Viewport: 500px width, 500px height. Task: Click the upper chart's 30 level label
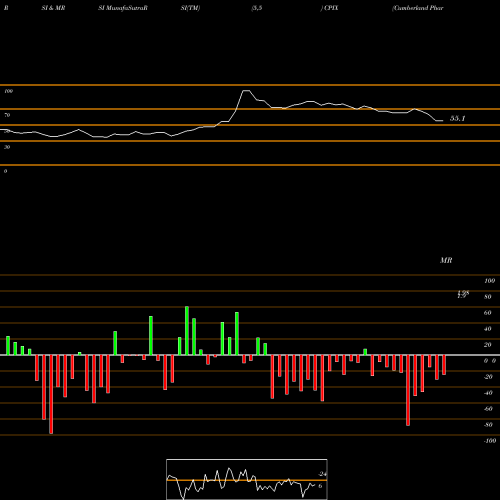pyautogui.click(x=7, y=147)
